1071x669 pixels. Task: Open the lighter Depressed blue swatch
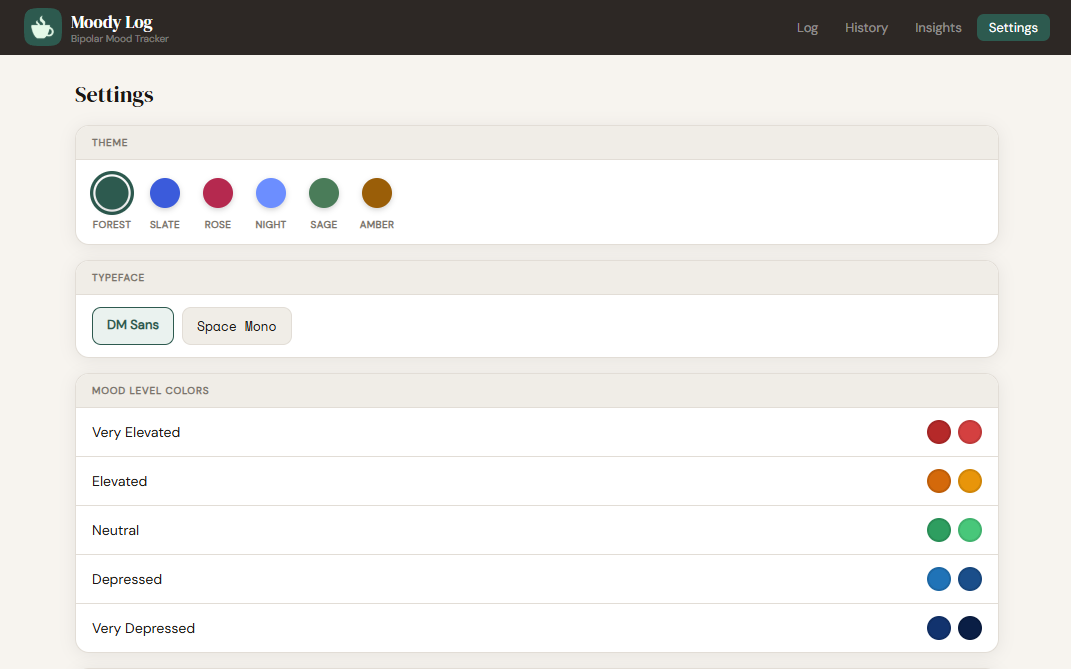tap(939, 578)
